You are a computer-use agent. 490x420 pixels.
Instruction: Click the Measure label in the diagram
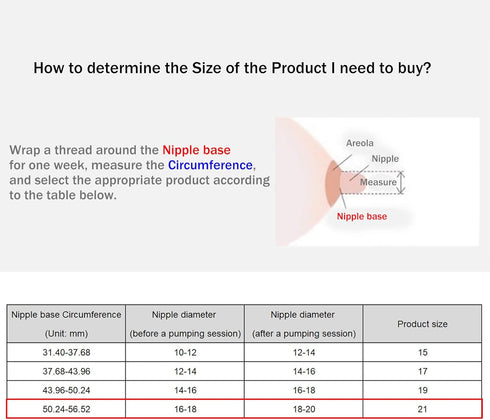[378, 182]
